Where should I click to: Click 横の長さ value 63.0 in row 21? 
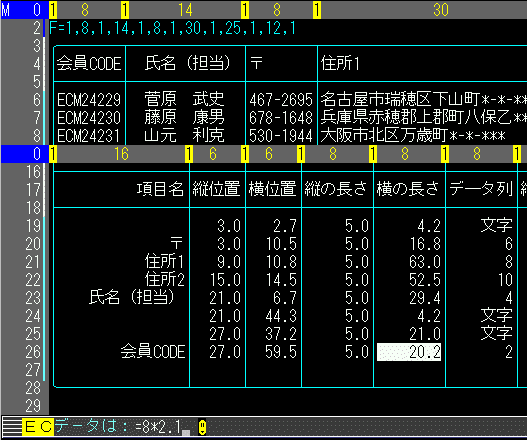coord(425,262)
